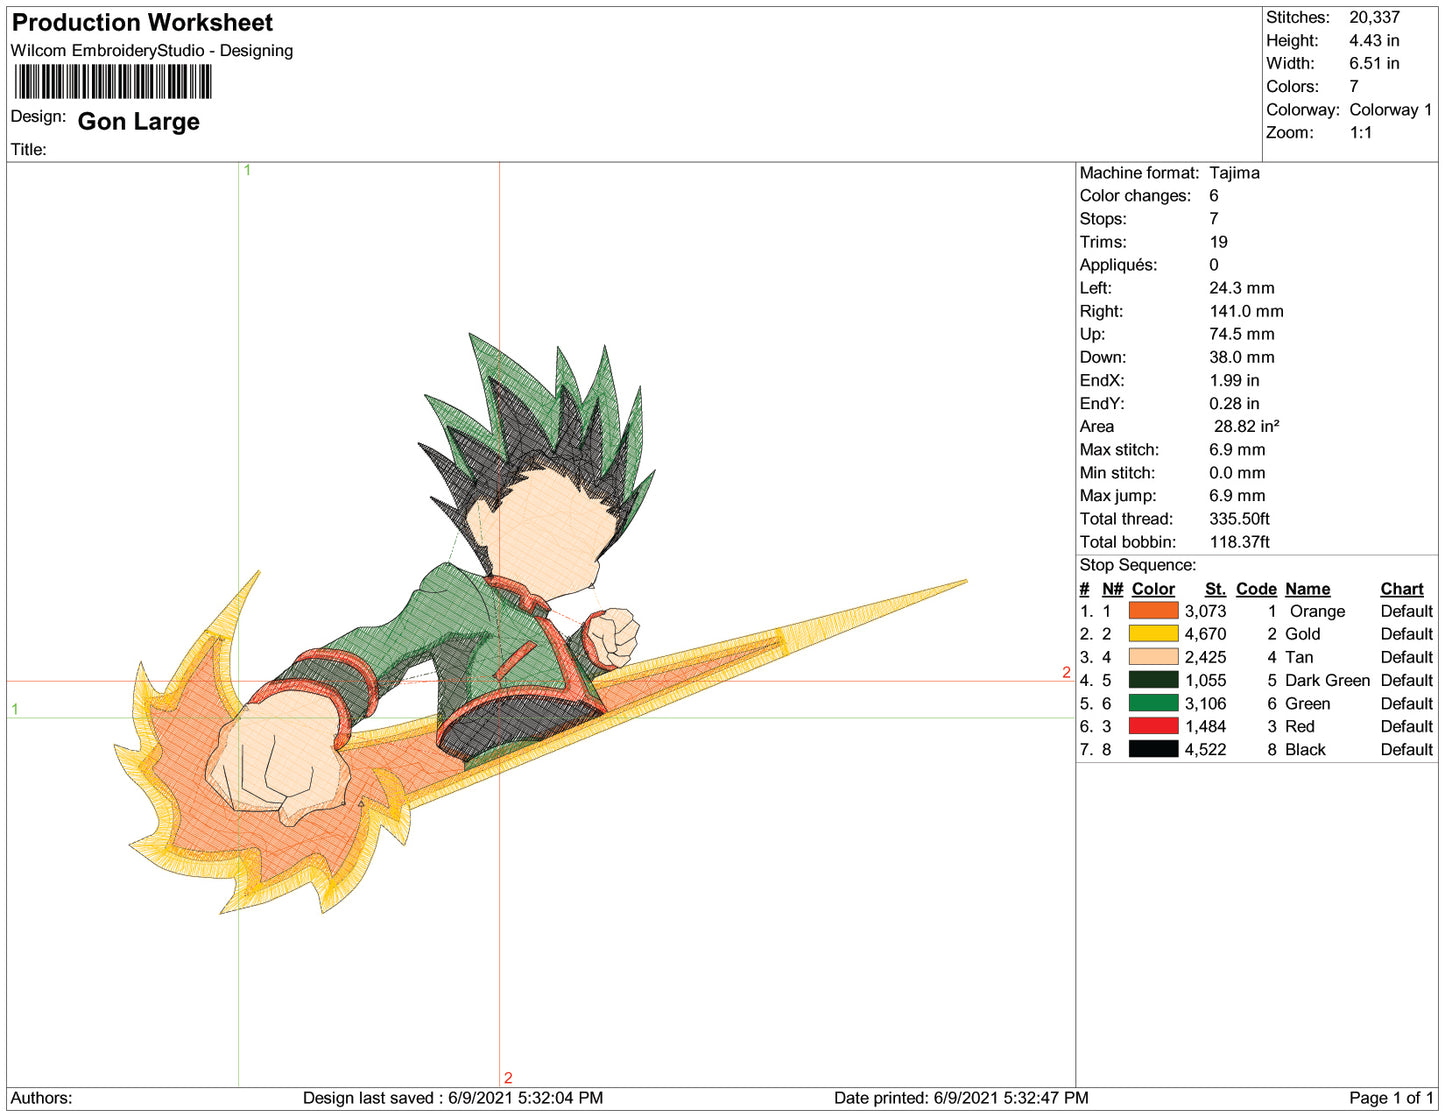Screen dimensions: 1445x1117
Task: Click the 'Stop Sequence:' label
Action: point(1137,565)
